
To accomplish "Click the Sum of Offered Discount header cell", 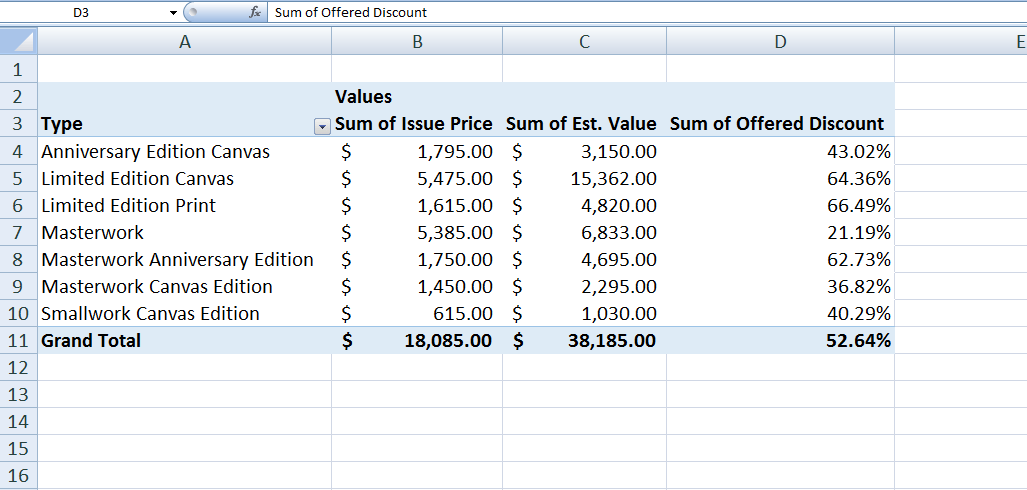I will [x=778, y=124].
